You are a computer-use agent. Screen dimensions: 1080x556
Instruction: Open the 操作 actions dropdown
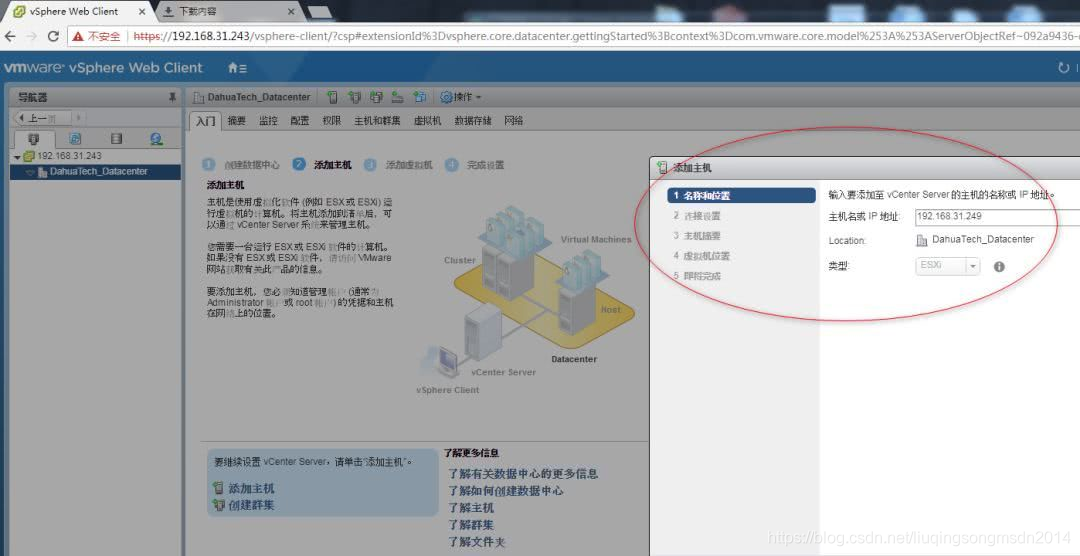461,97
